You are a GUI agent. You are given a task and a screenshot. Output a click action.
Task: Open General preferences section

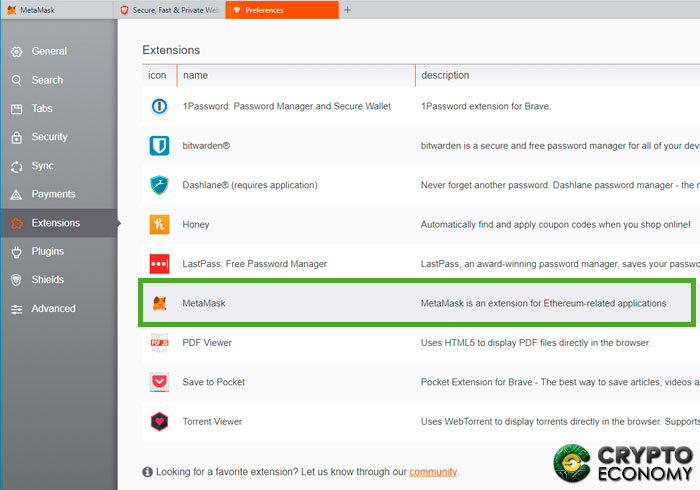(59, 51)
